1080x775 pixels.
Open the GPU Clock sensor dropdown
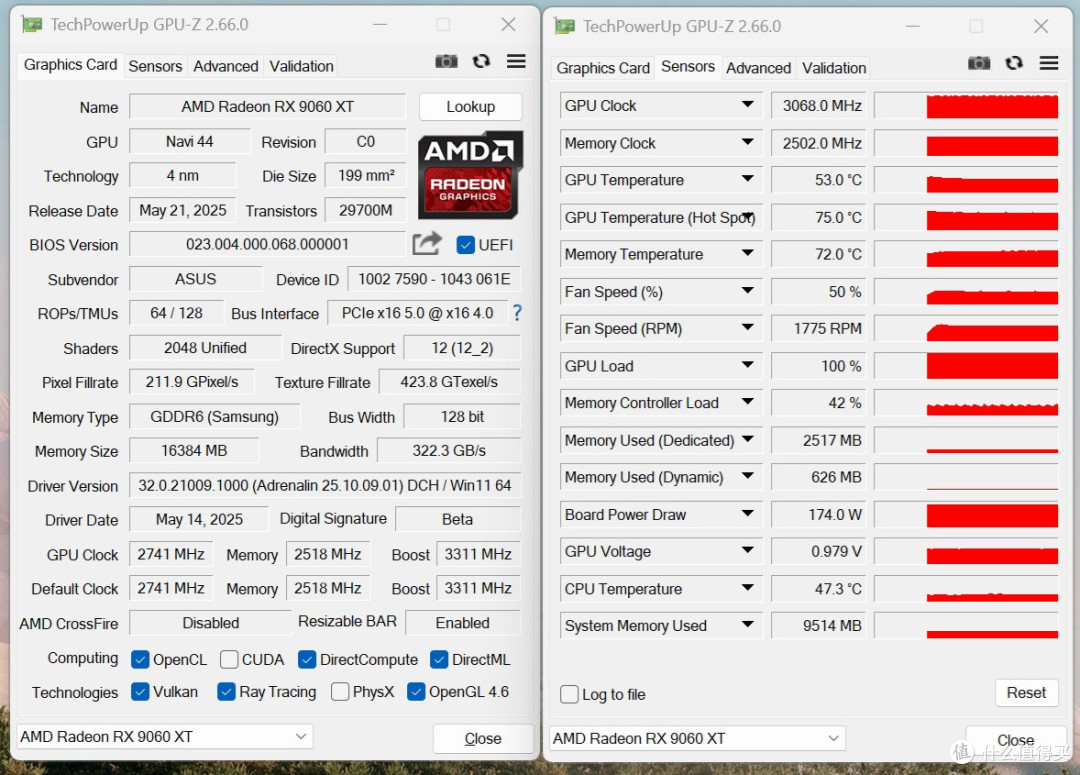(747, 105)
